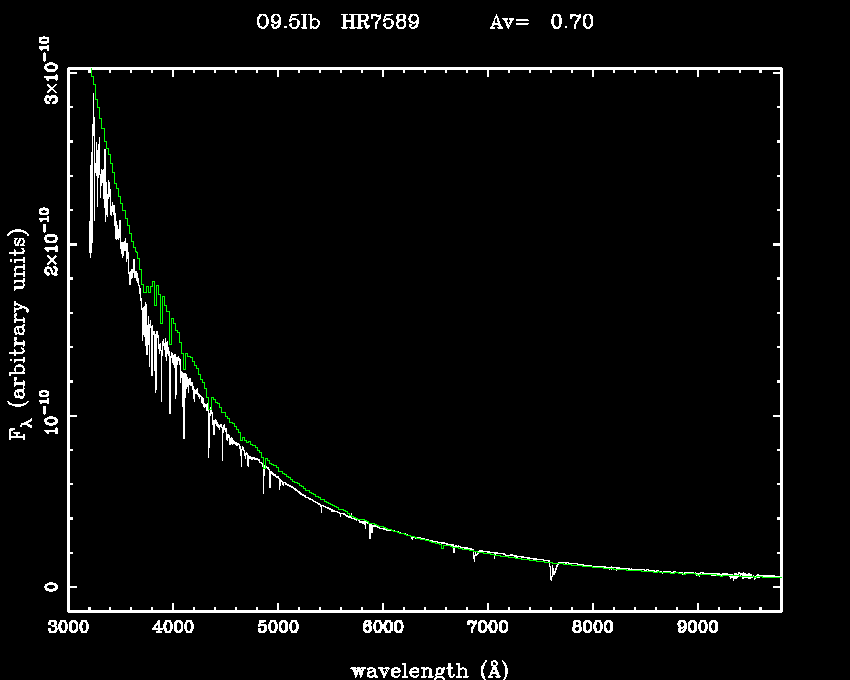
Task: Select the Av= 0.70 extinction value
Action: tap(541, 22)
